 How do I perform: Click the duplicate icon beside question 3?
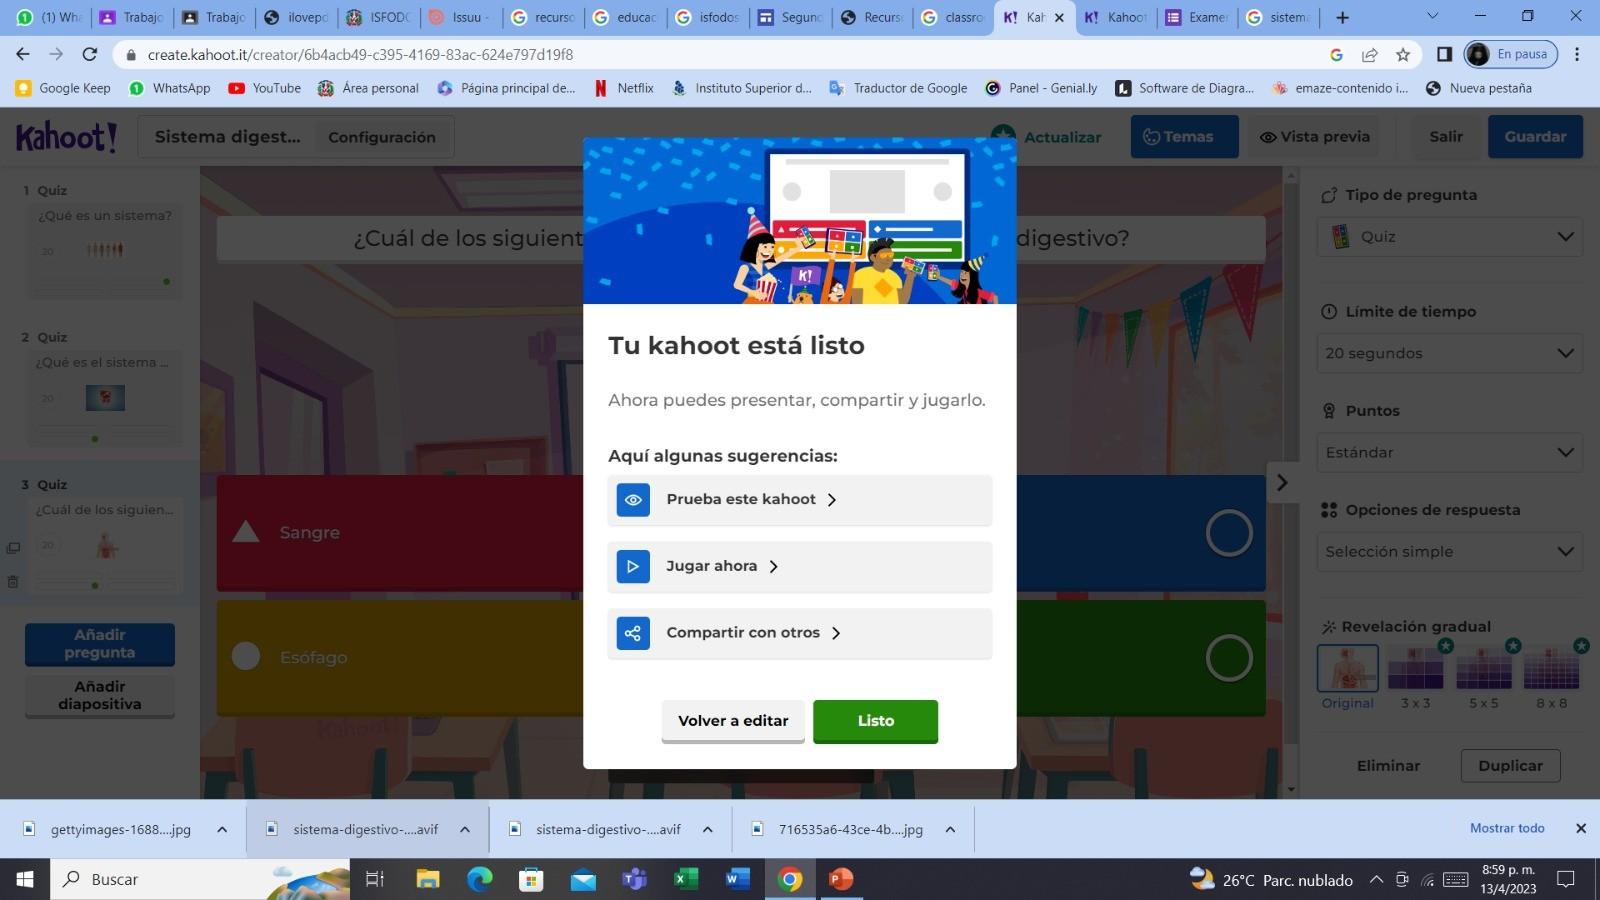point(13,548)
